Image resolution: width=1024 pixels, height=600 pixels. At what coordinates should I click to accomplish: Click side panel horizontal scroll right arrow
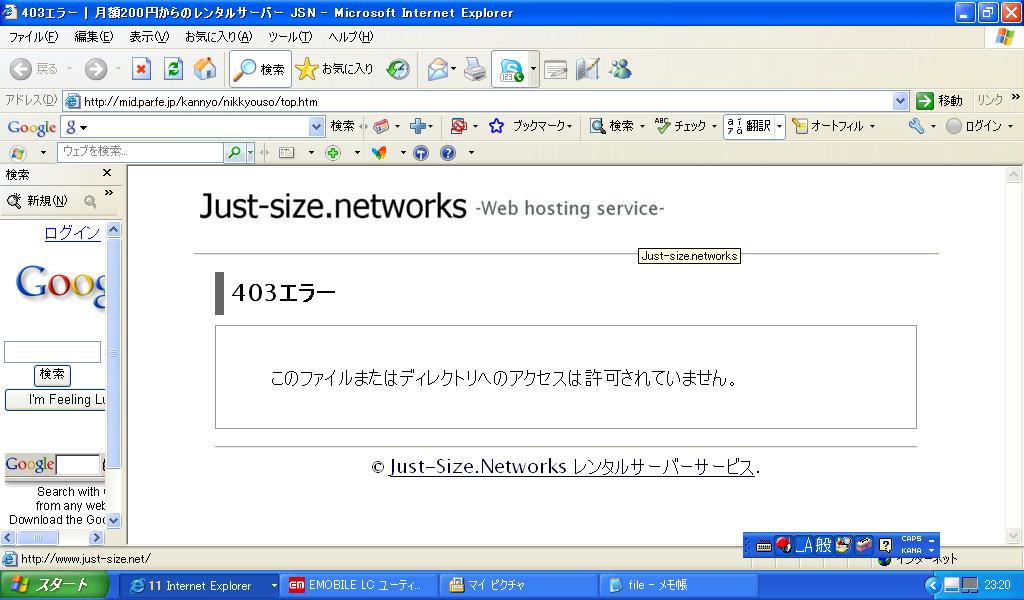[96, 538]
